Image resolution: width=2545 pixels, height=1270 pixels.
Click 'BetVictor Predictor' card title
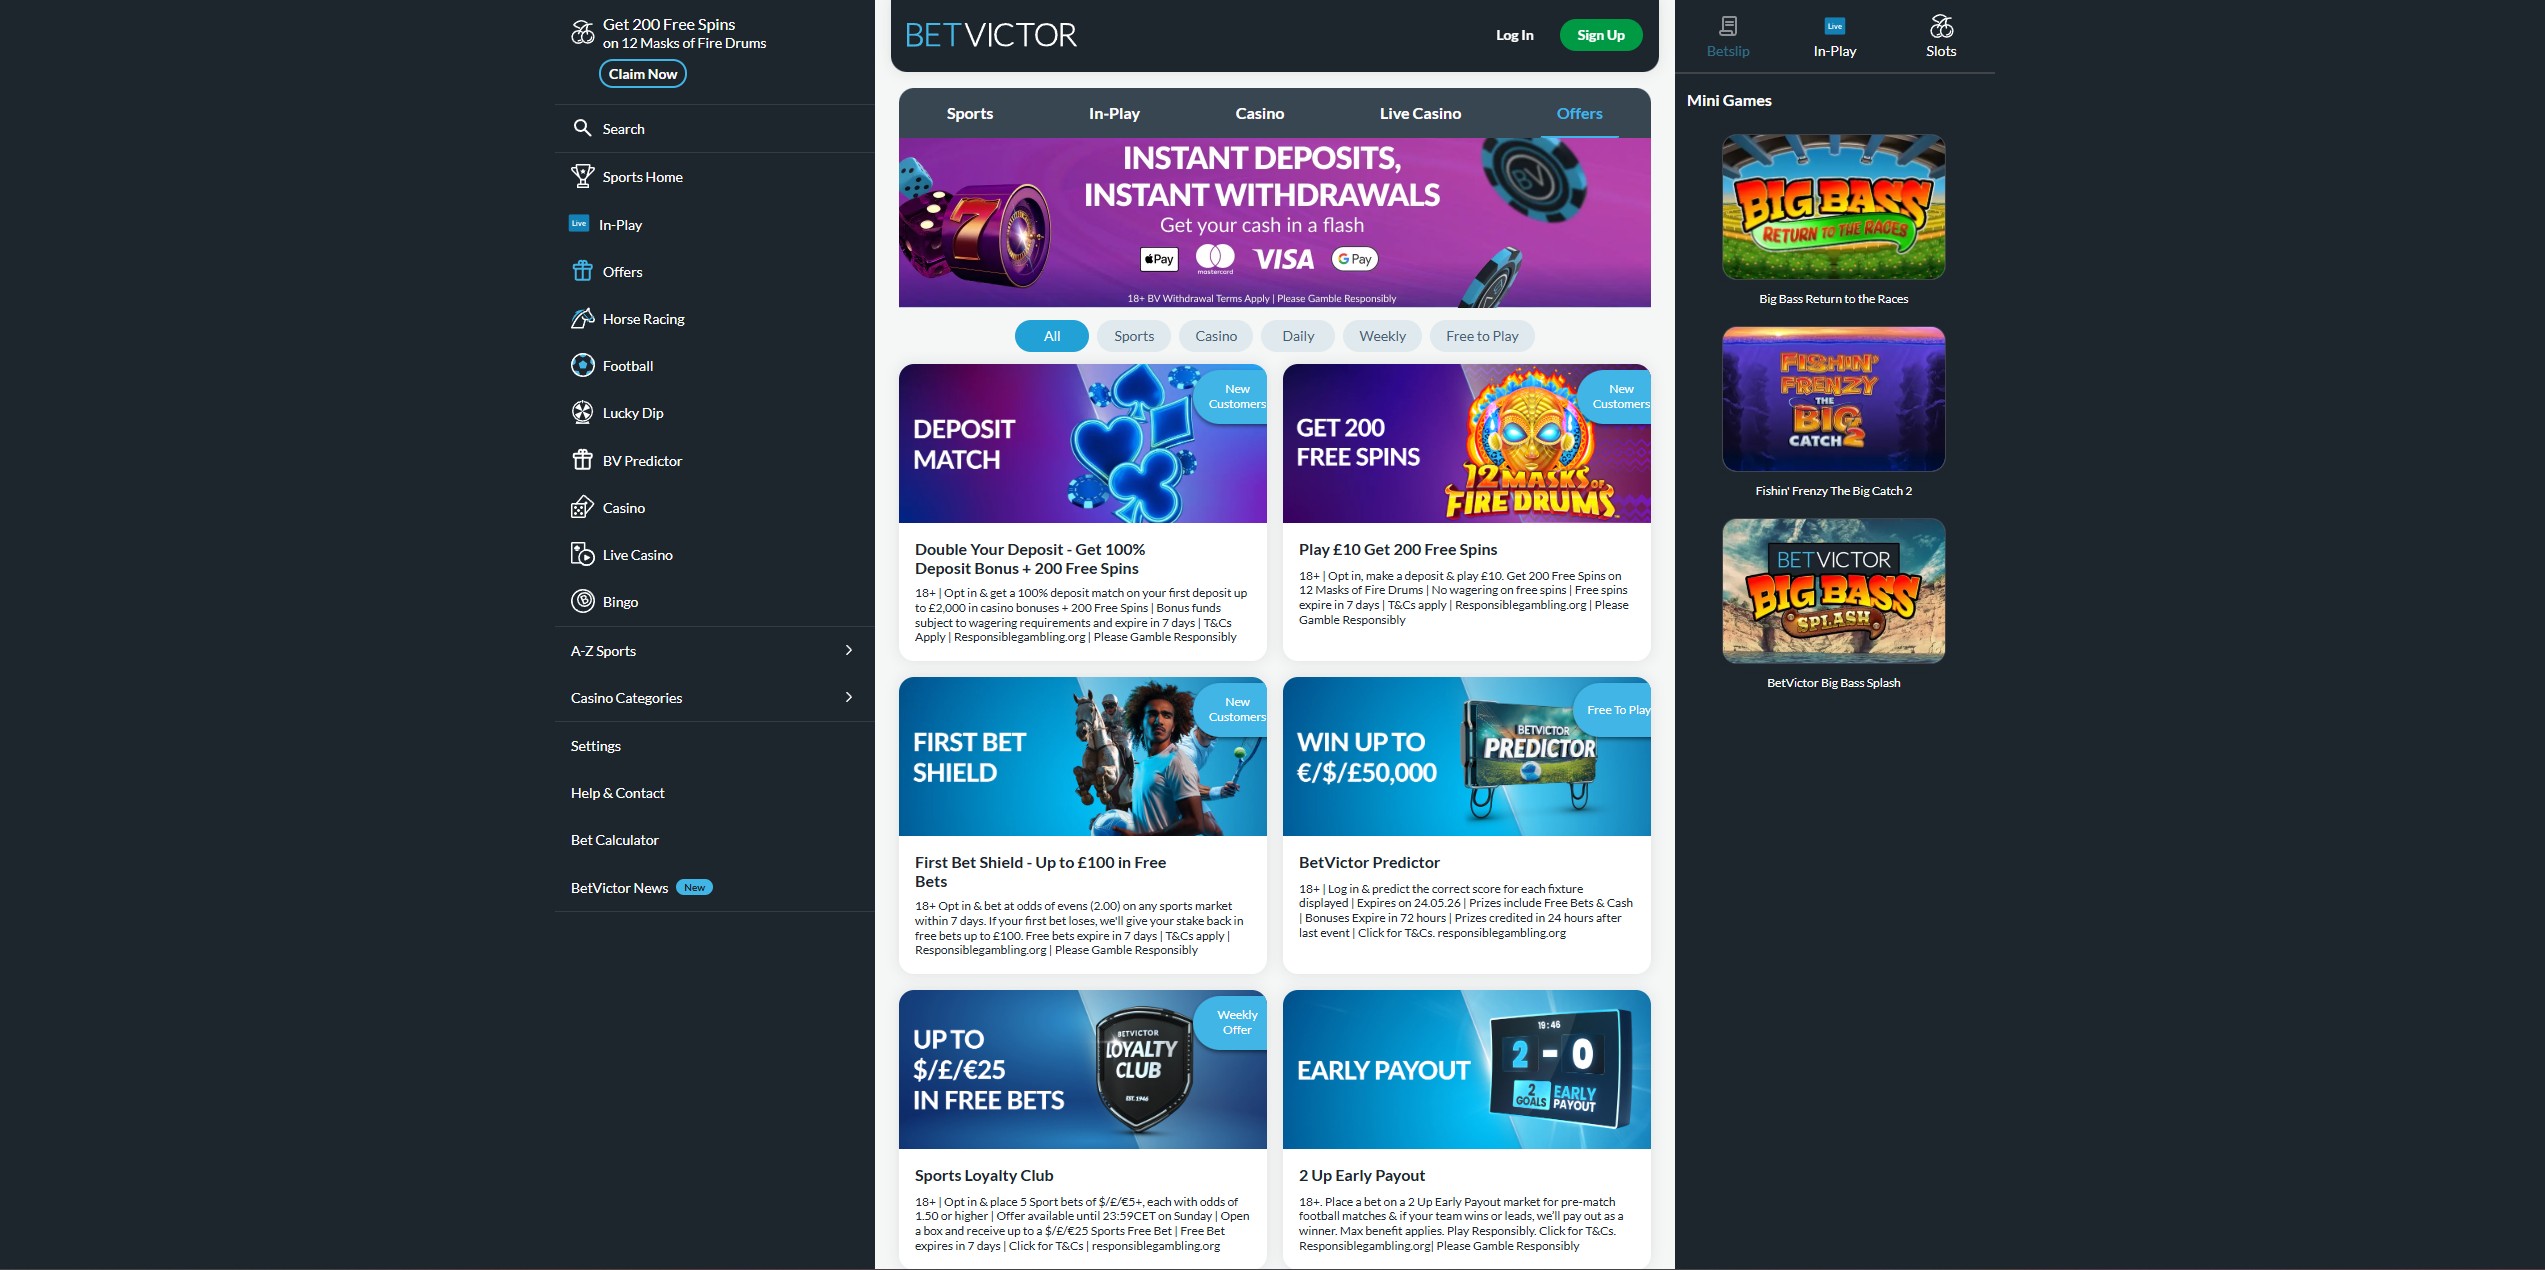pyautogui.click(x=1369, y=862)
